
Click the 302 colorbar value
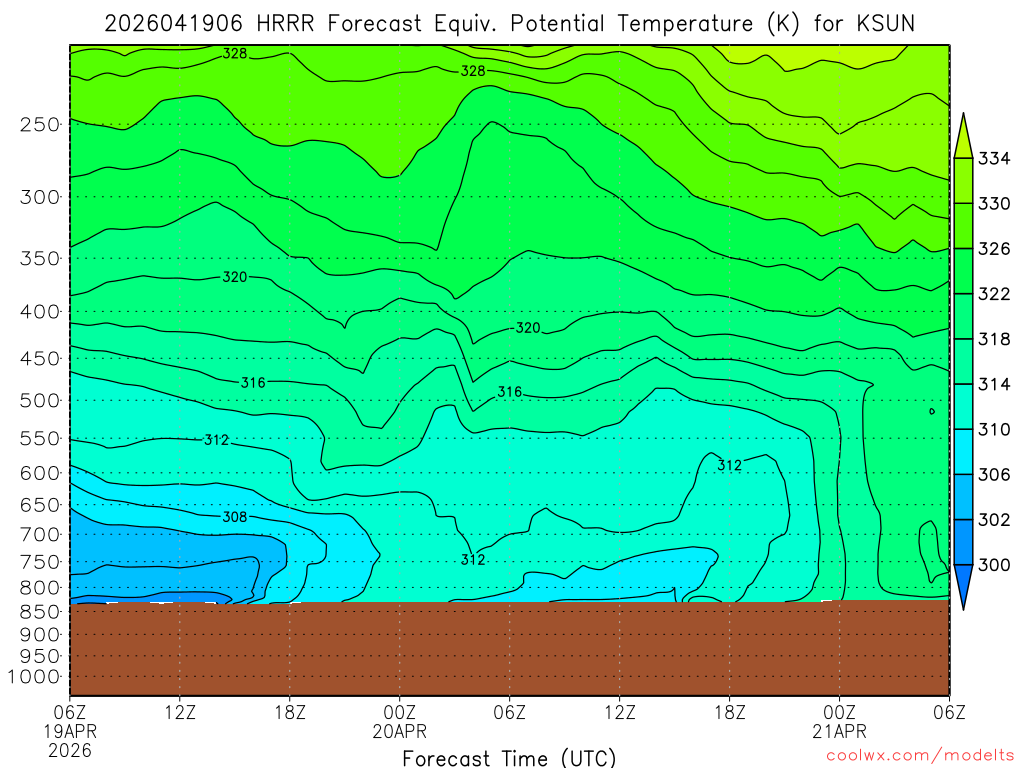pyautogui.click(x=994, y=519)
